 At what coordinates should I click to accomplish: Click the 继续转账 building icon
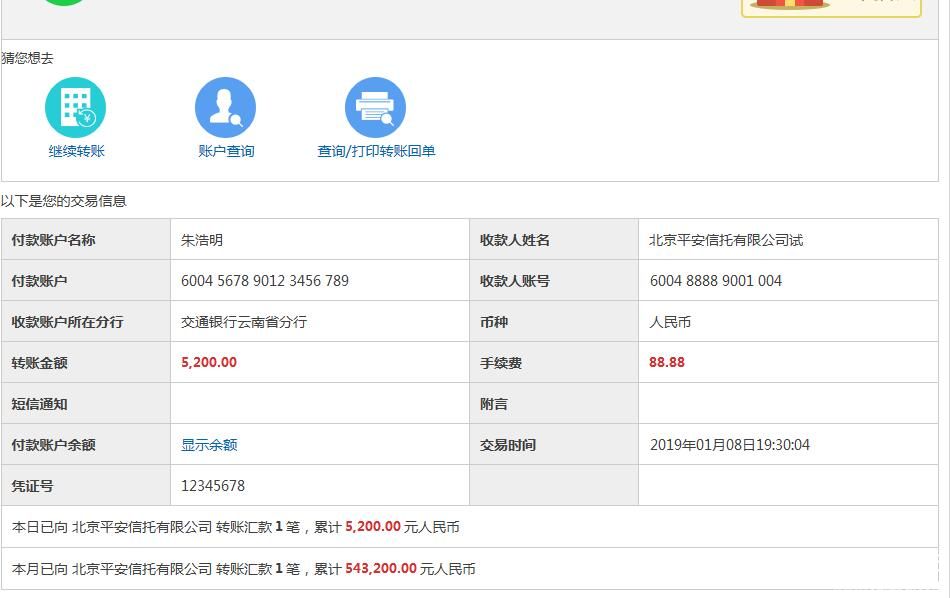pyautogui.click(x=75, y=108)
